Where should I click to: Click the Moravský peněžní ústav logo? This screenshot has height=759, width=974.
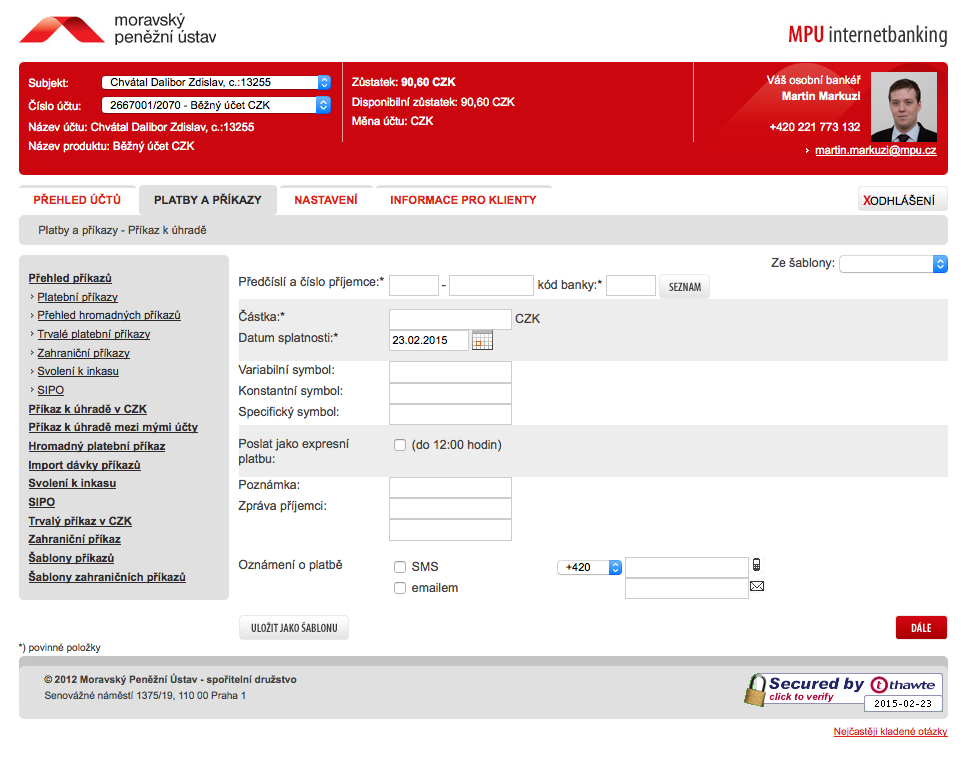118,29
